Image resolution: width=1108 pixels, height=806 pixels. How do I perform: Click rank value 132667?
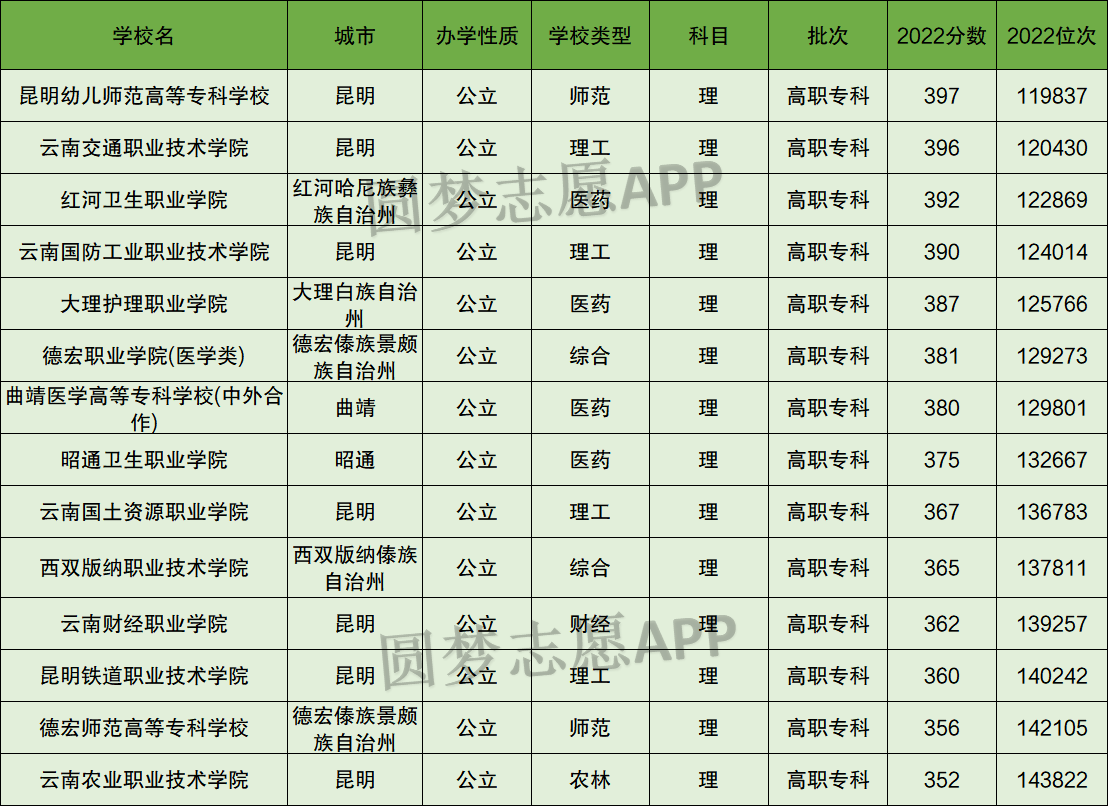pos(1051,460)
